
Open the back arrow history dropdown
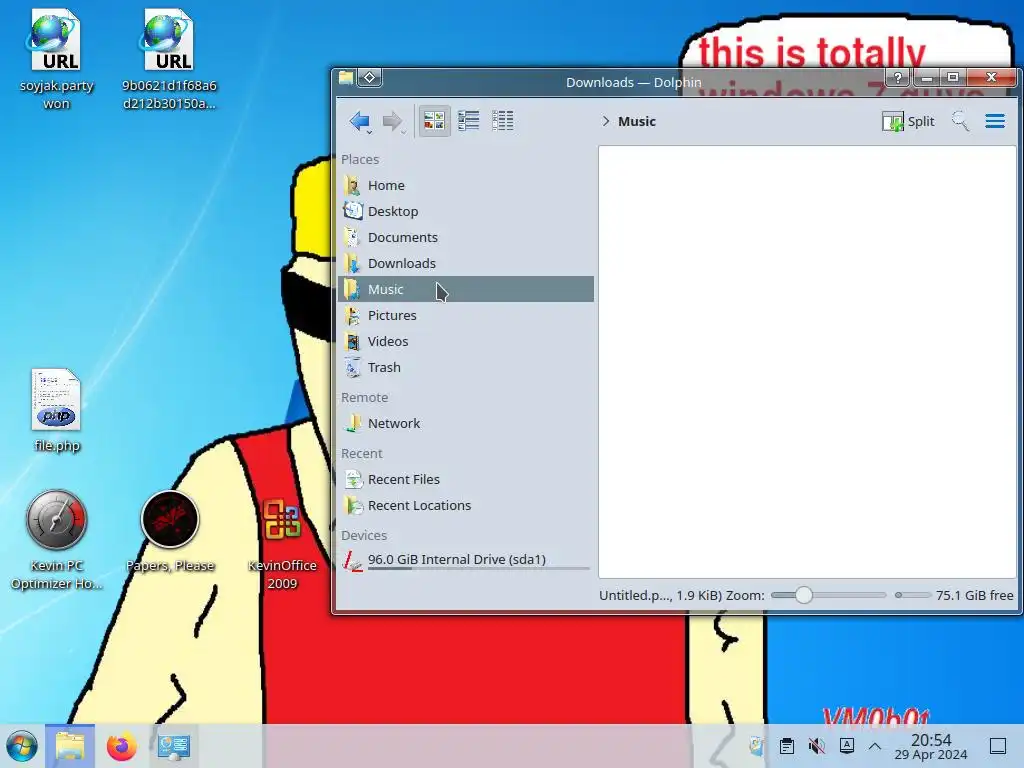click(x=370, y=133)
